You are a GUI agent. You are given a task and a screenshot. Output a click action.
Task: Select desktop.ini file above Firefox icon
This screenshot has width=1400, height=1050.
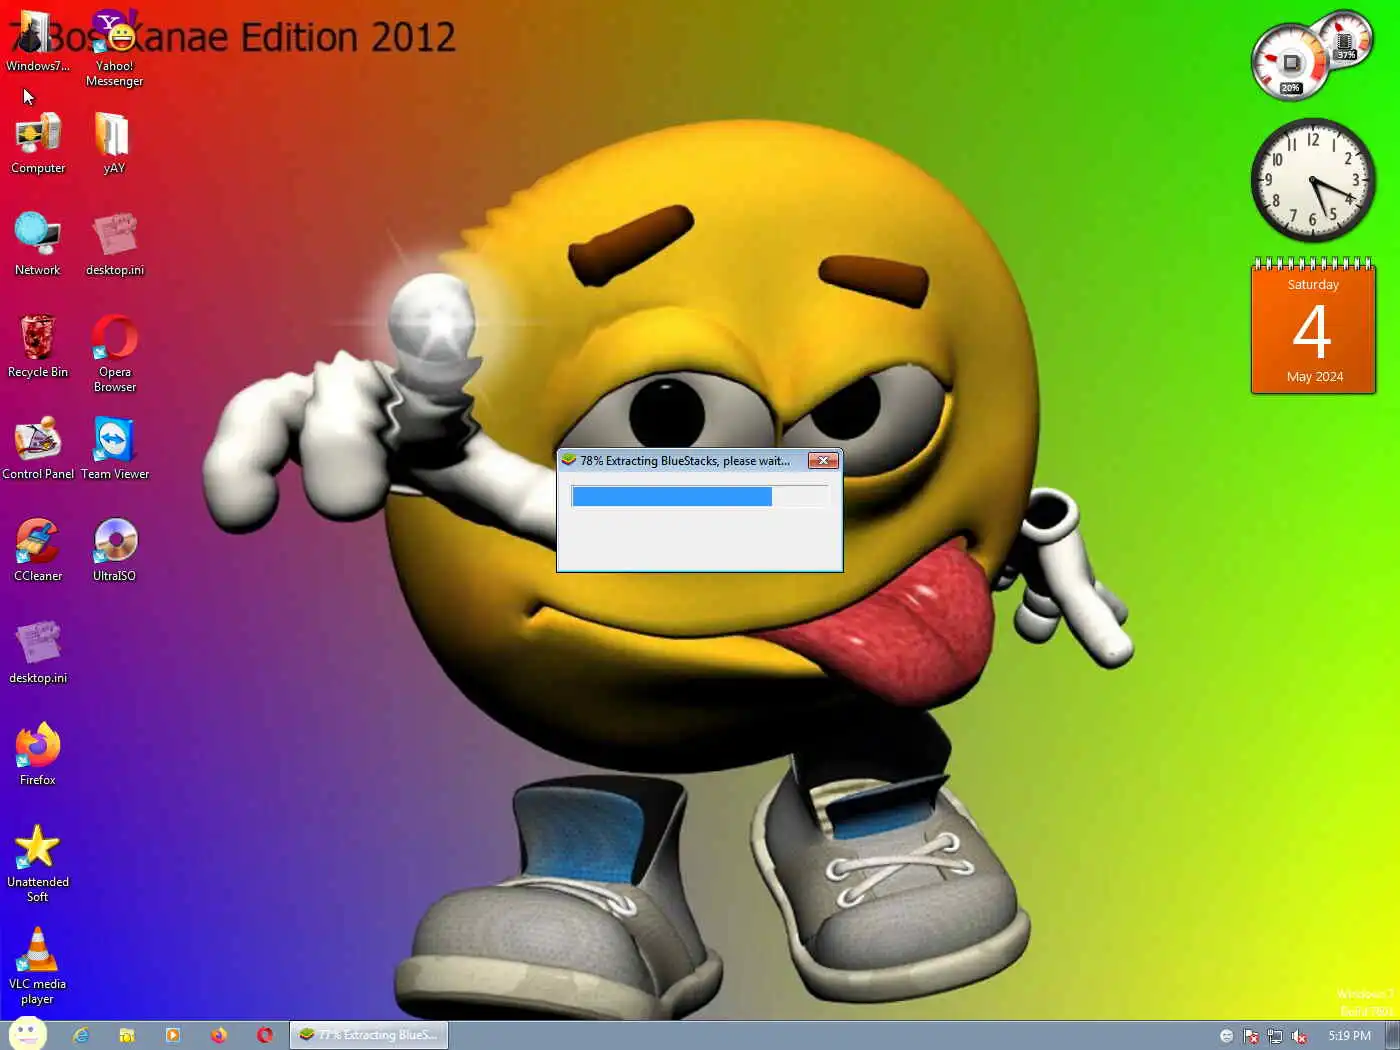[x=38, y=652]
